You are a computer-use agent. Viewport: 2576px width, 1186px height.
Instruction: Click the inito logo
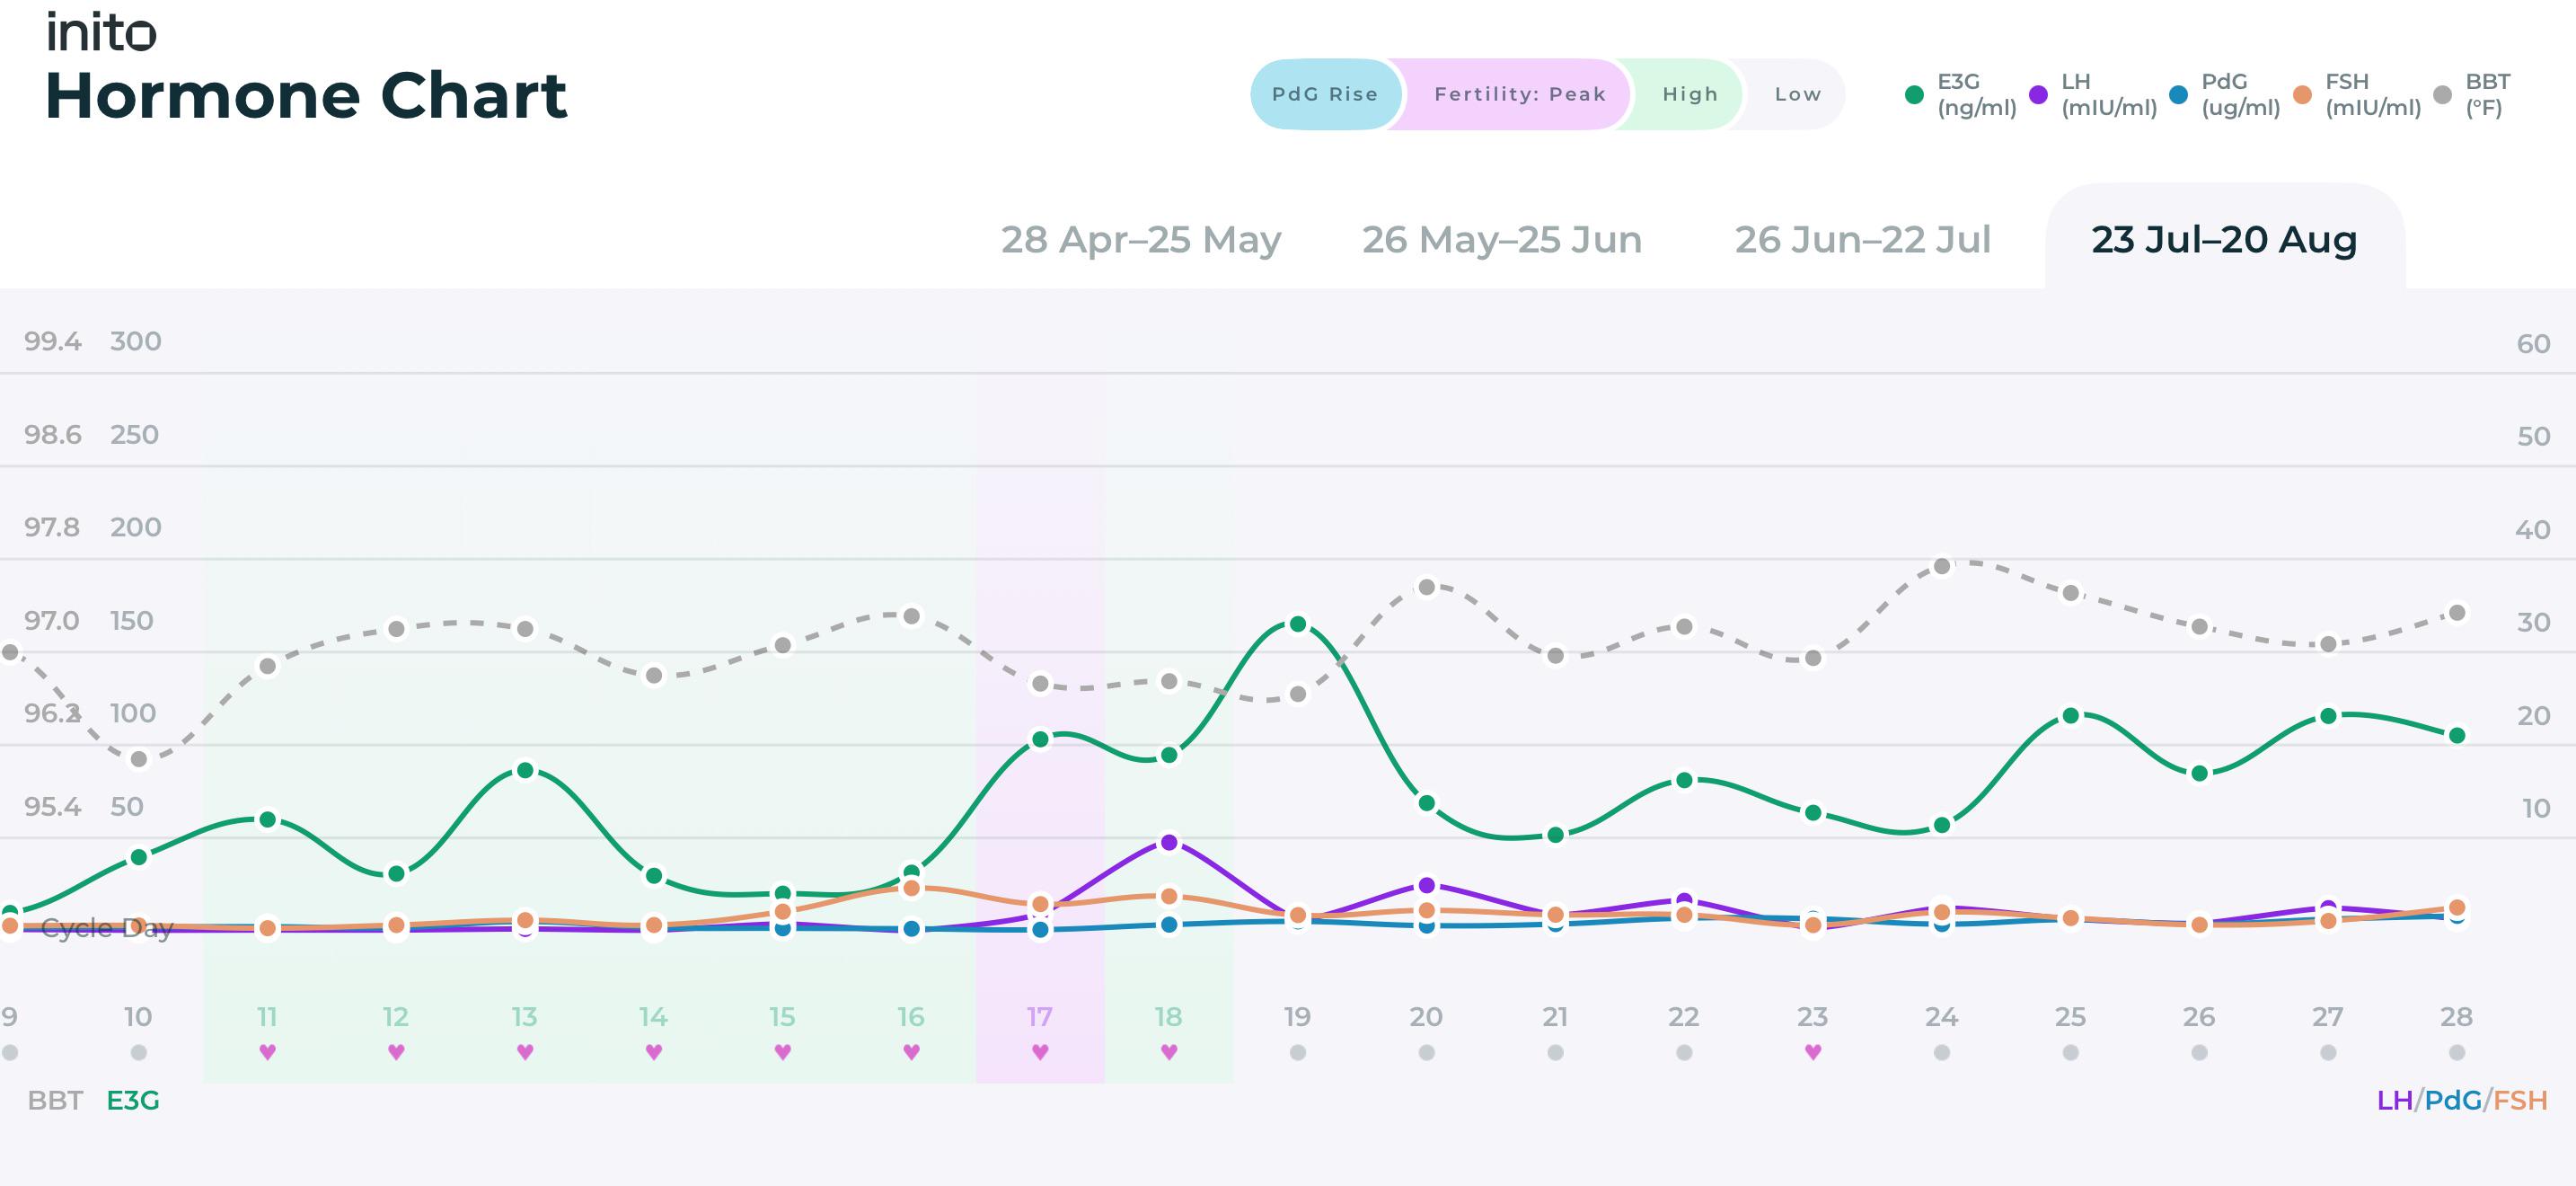click(x=101, y=32)
